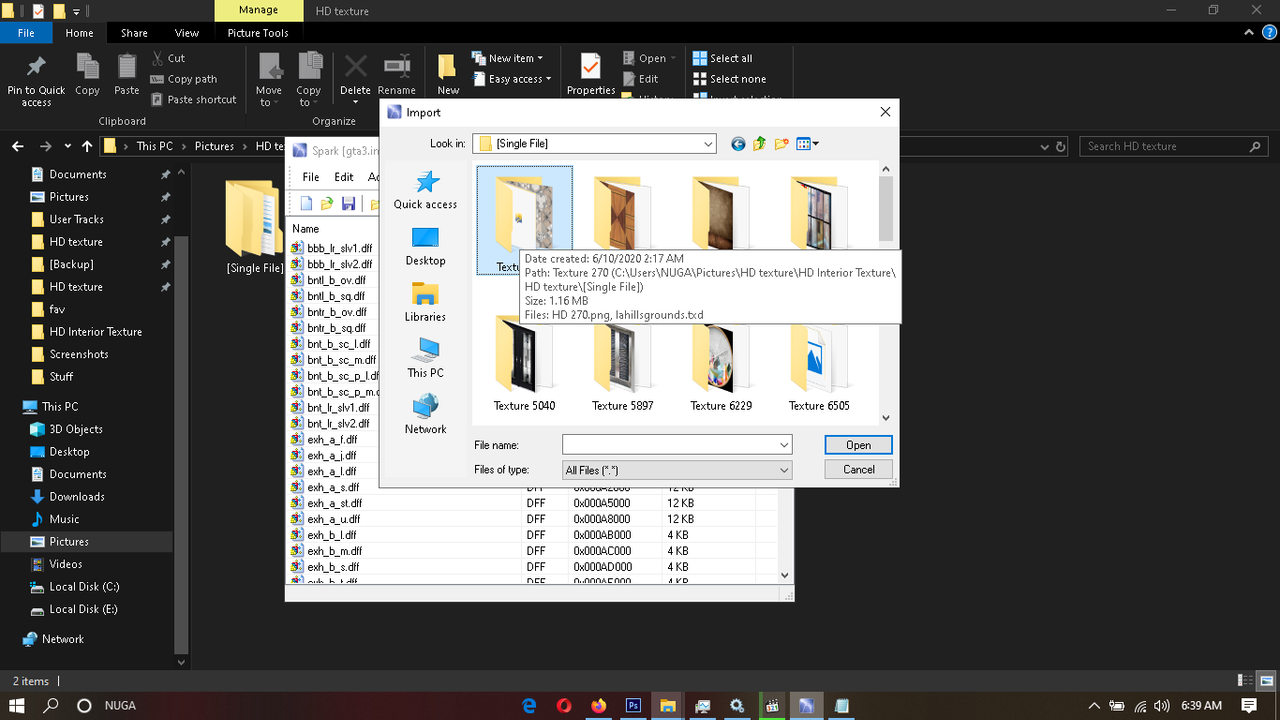
Task: Select the Texture 5897 folder
Action: click(x=622, y=363)
